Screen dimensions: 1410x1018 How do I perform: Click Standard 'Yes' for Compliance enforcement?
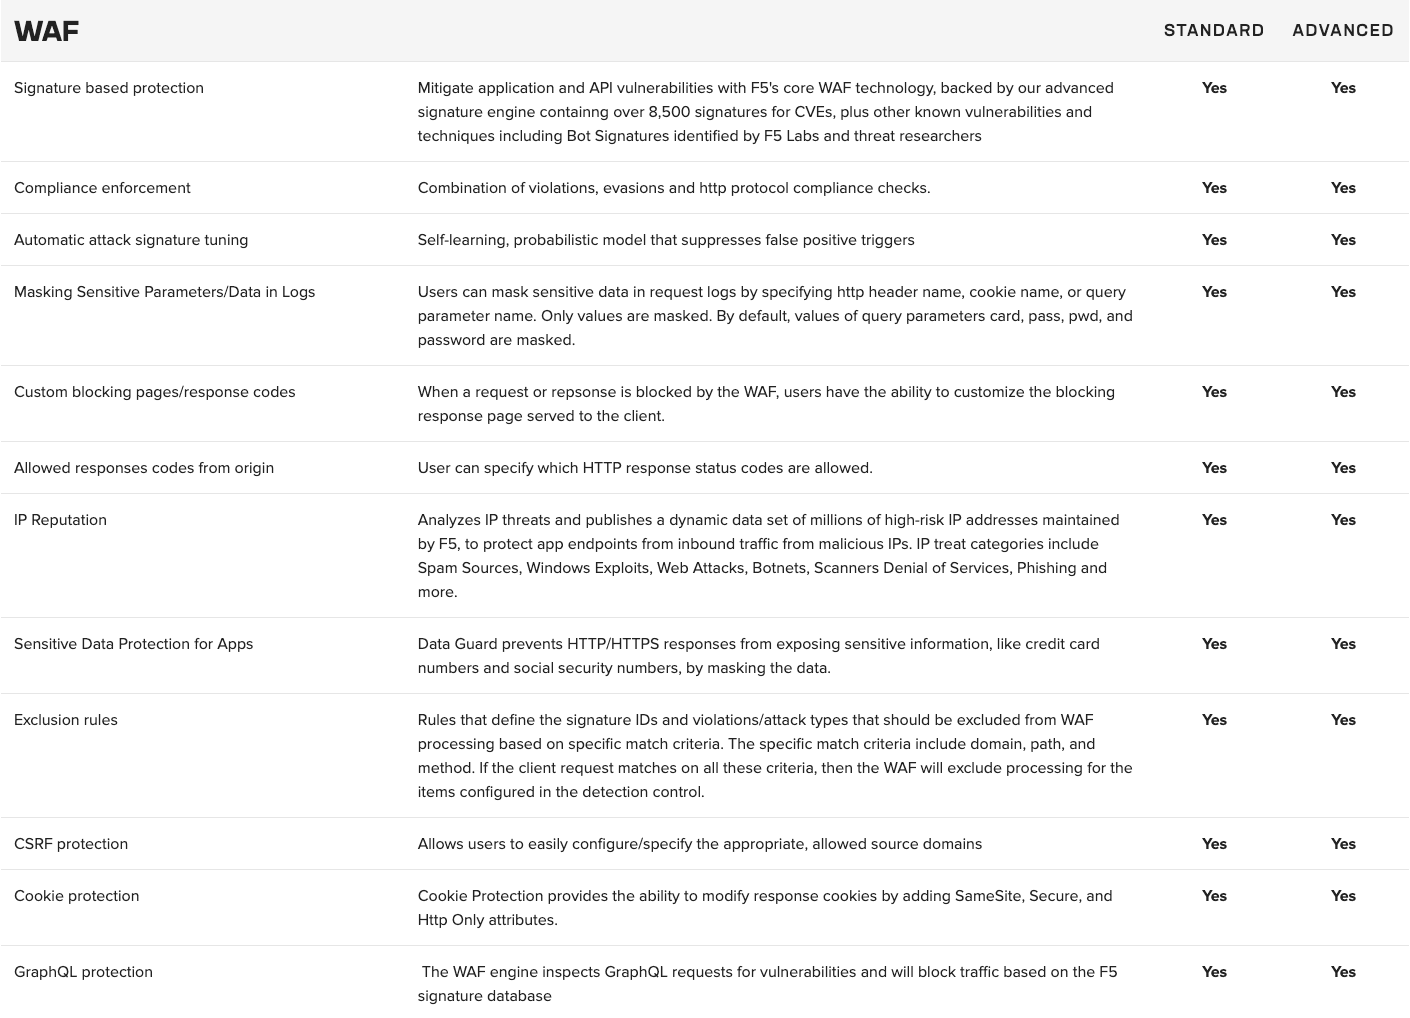click(1214, 188)
